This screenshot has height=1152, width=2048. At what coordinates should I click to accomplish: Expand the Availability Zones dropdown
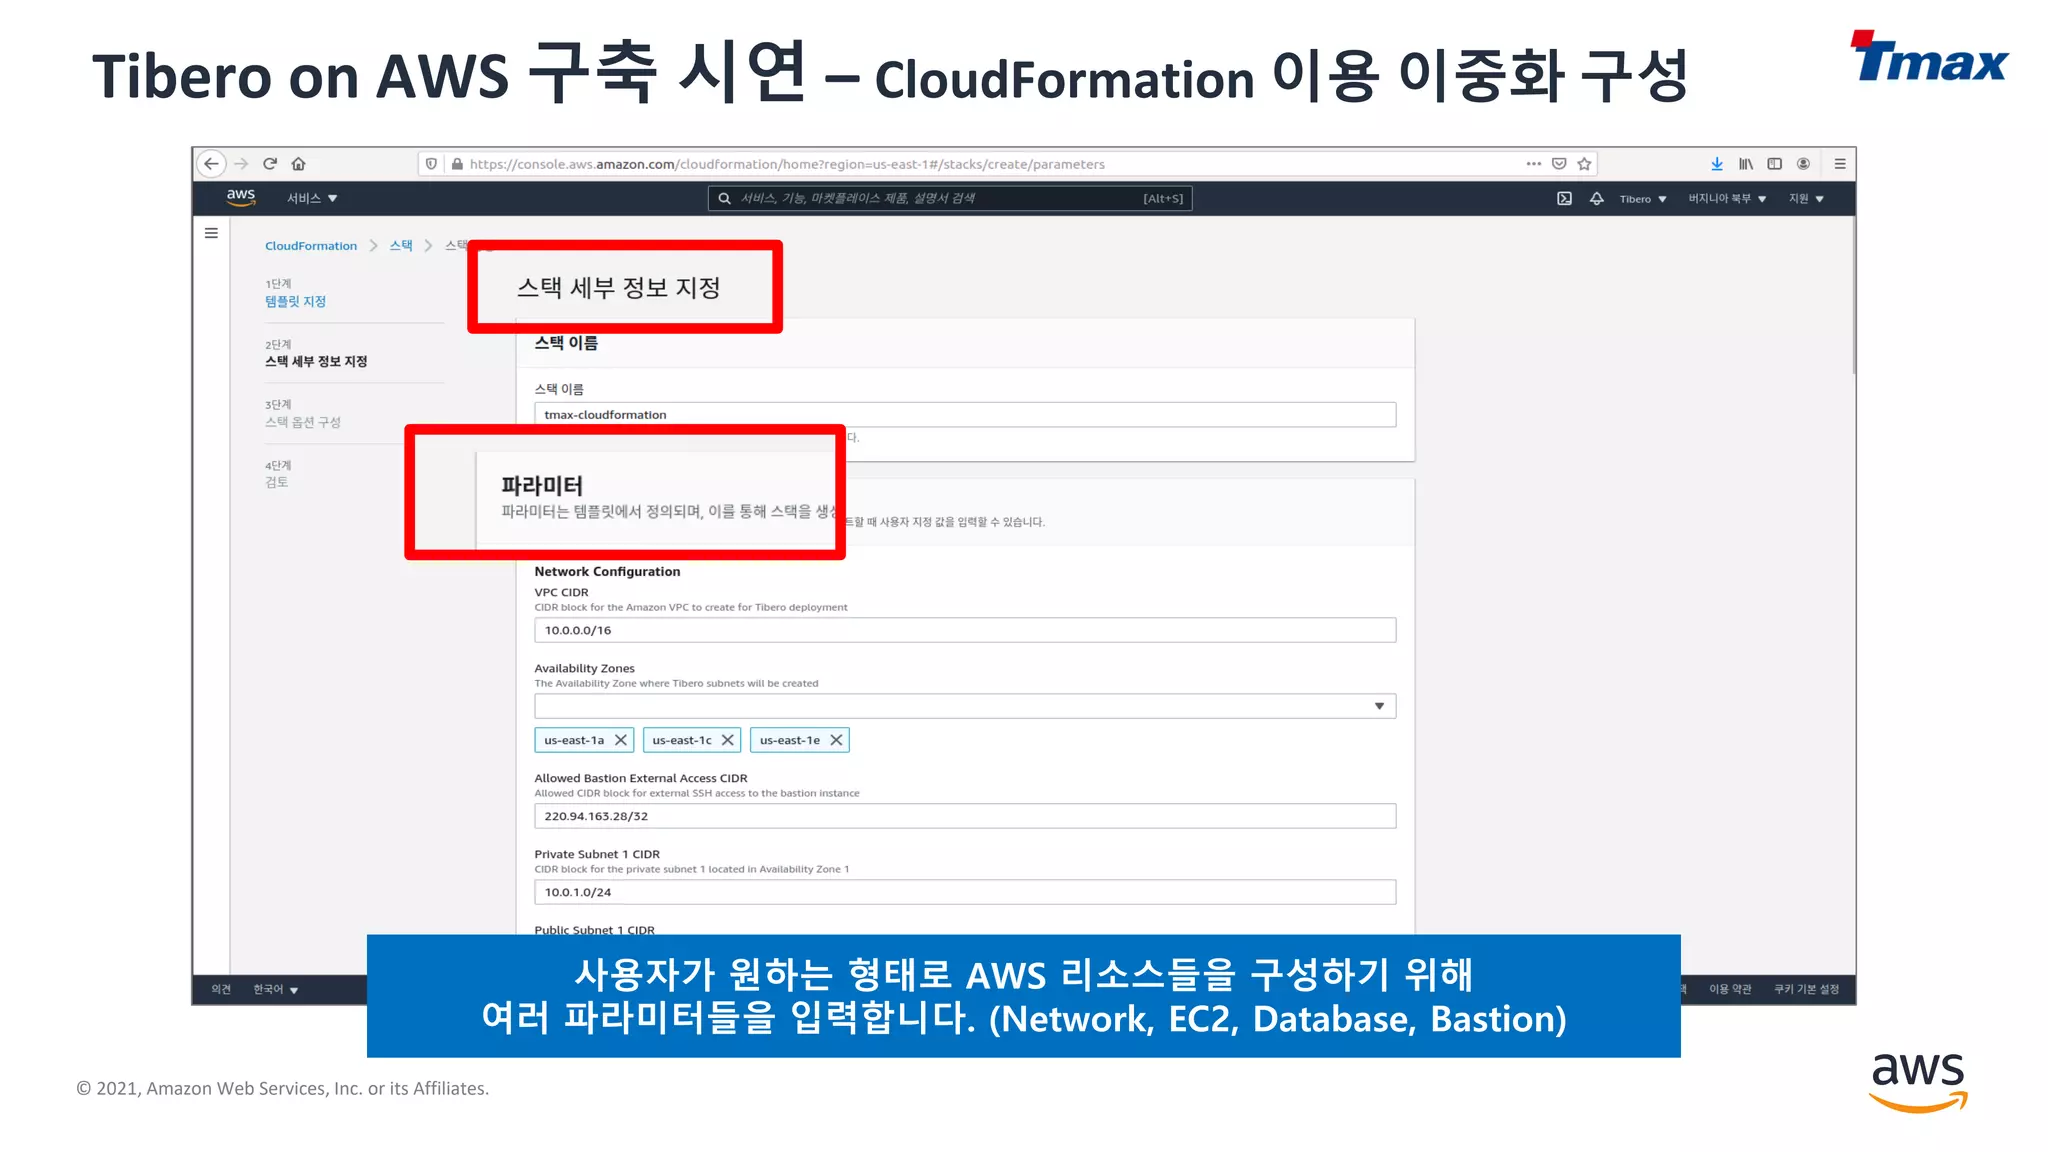tap(965, 706)
